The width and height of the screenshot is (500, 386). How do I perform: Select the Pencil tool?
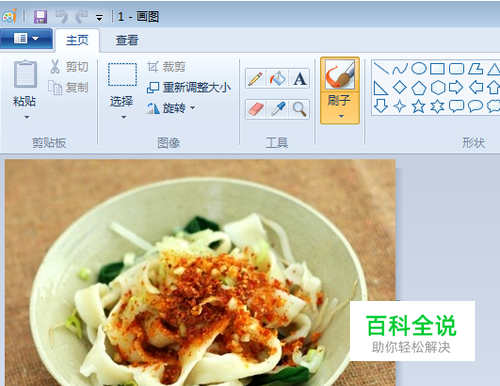point(256,79)
